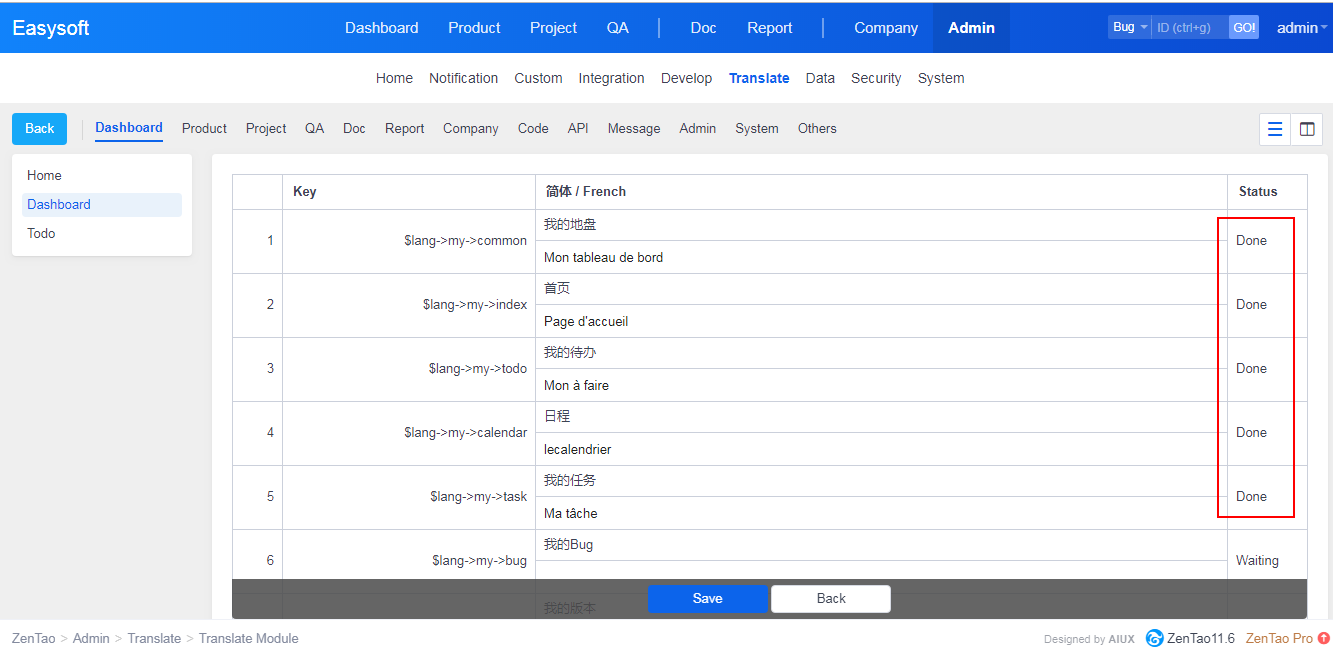
Task: Switch to split column view icon
Action: (x=1307, y=129)
